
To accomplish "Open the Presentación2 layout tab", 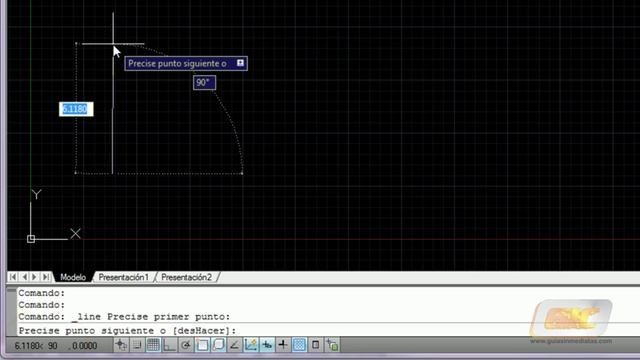I will pos(187,277).
